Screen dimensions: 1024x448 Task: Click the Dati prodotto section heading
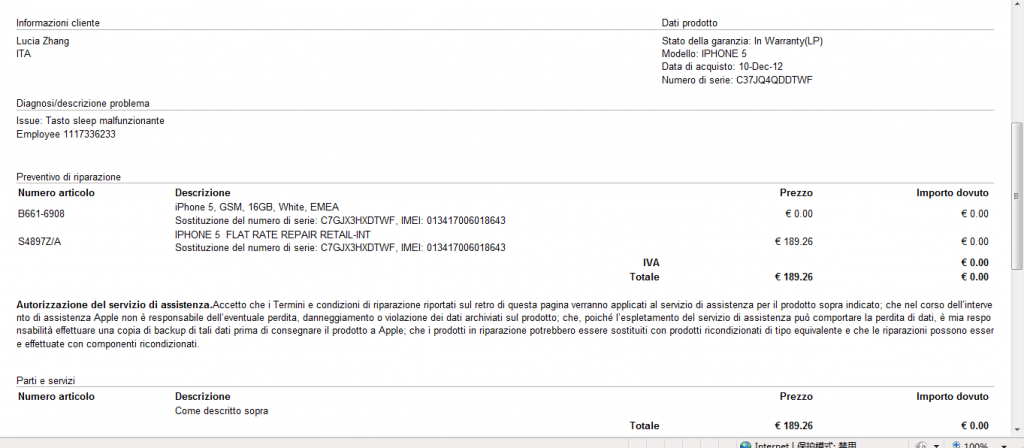(689, 23)
